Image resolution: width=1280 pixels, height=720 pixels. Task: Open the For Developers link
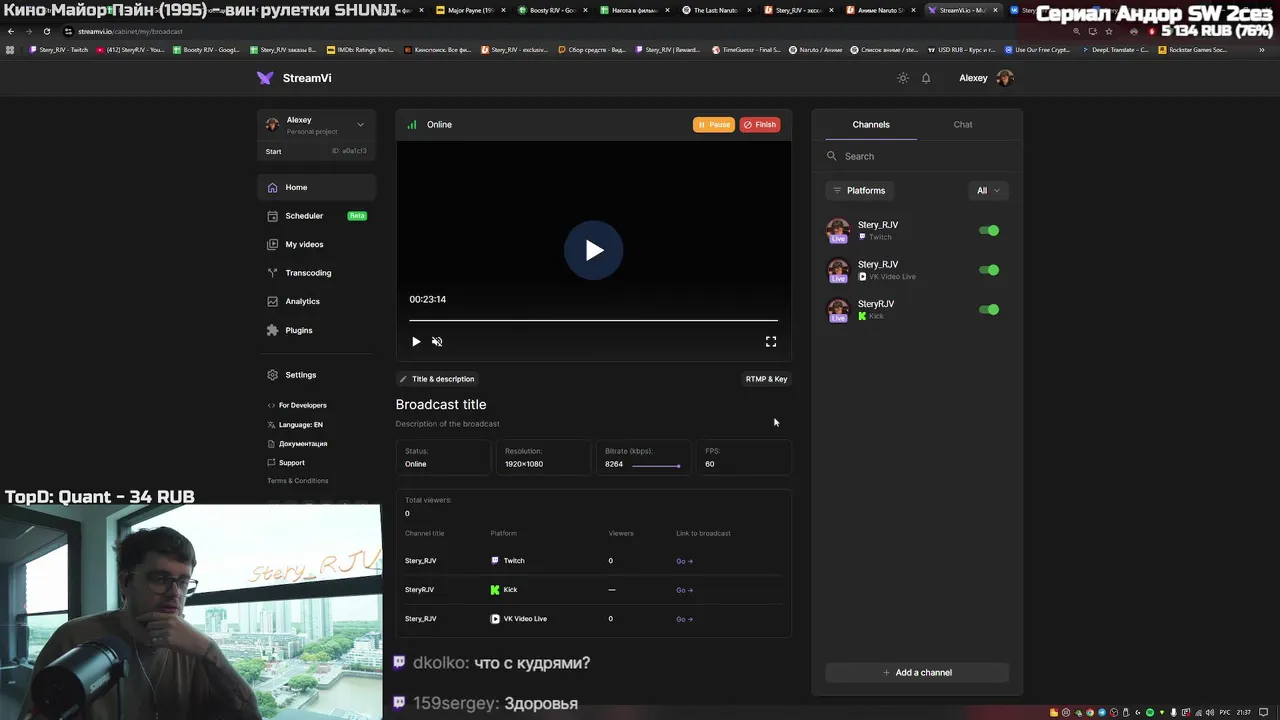click(x=297, y=405)
